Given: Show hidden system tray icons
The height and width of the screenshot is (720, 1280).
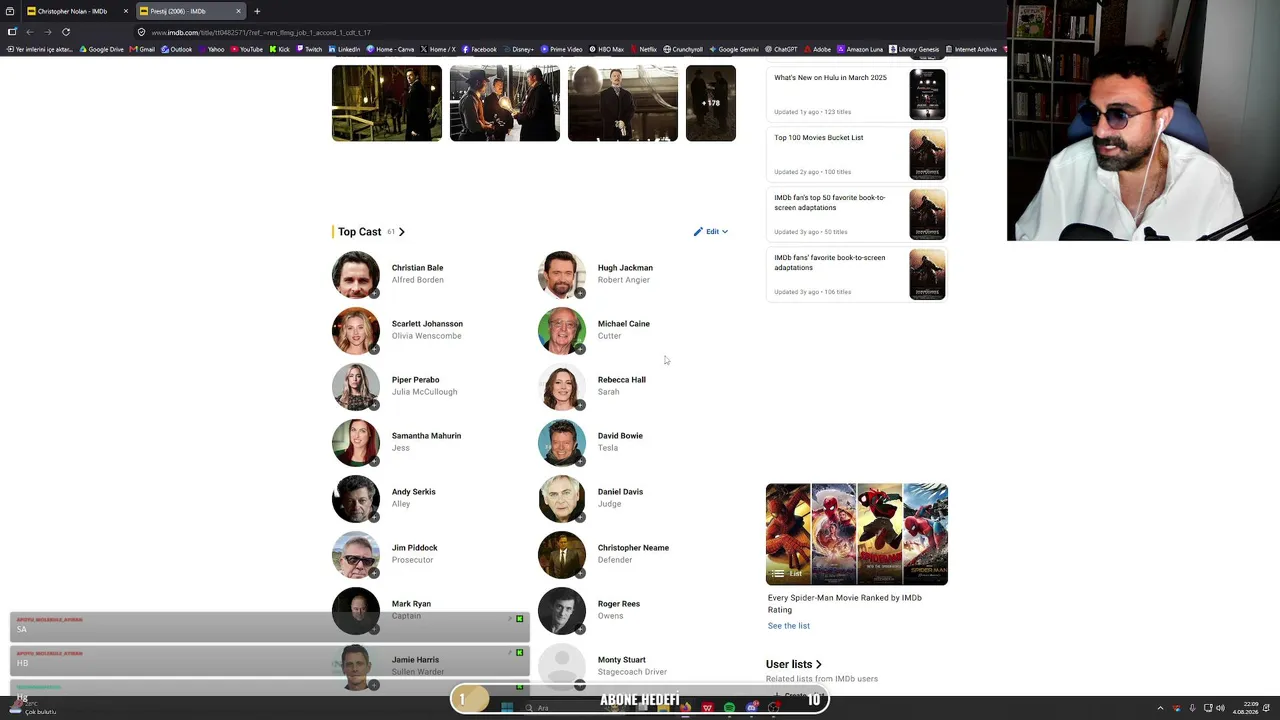Looking at the screenshot, I should click(x=1160, y=708).
